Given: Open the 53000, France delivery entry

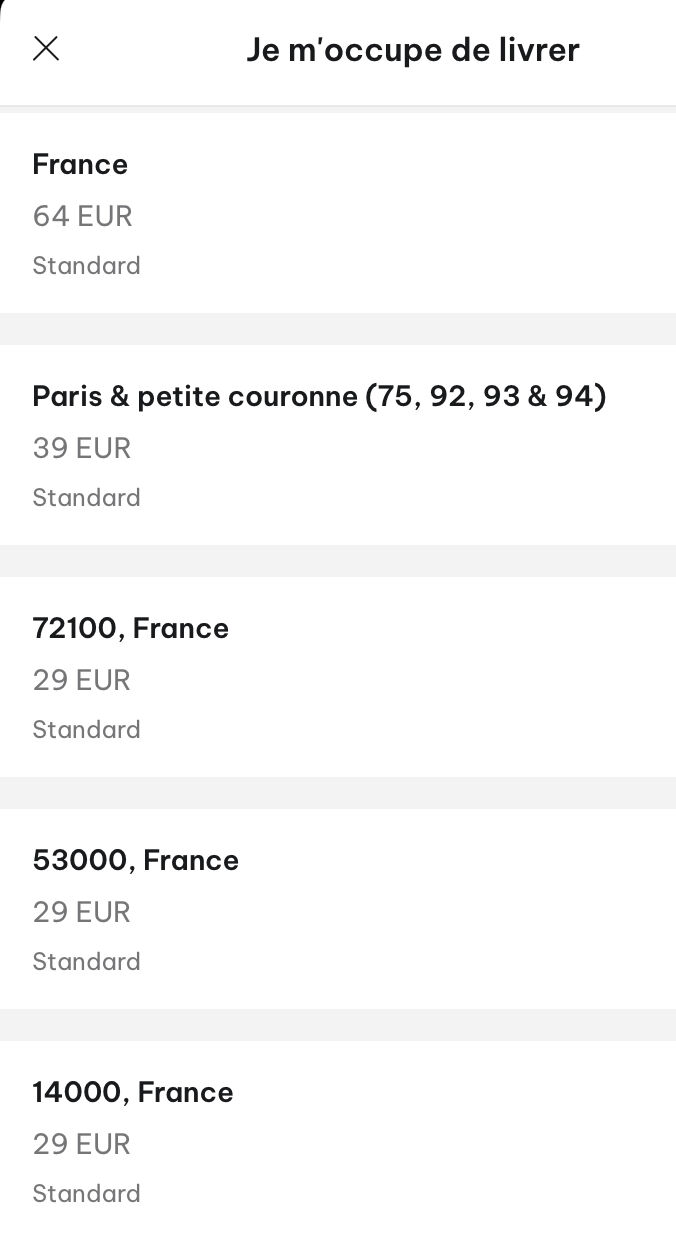Looking at the screenshot, I should pos(338,909).
